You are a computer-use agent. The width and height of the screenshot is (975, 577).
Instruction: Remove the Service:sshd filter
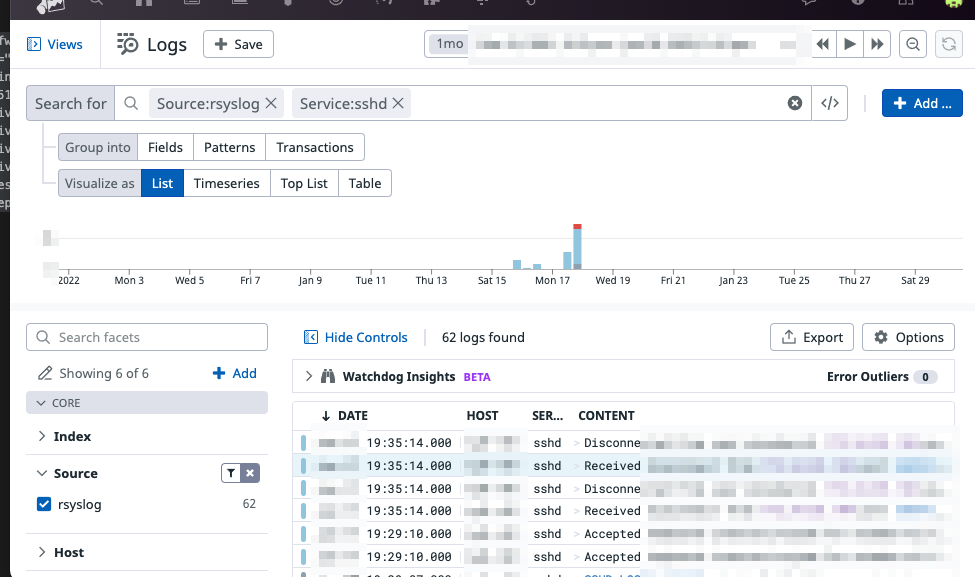click(398, 103)
